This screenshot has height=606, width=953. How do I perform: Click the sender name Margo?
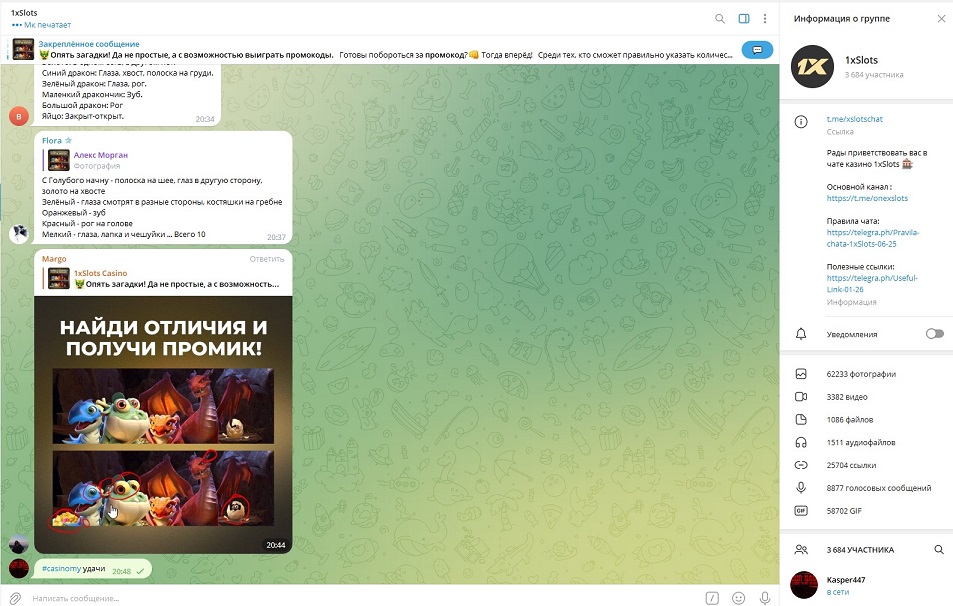[x=54, y=259]
